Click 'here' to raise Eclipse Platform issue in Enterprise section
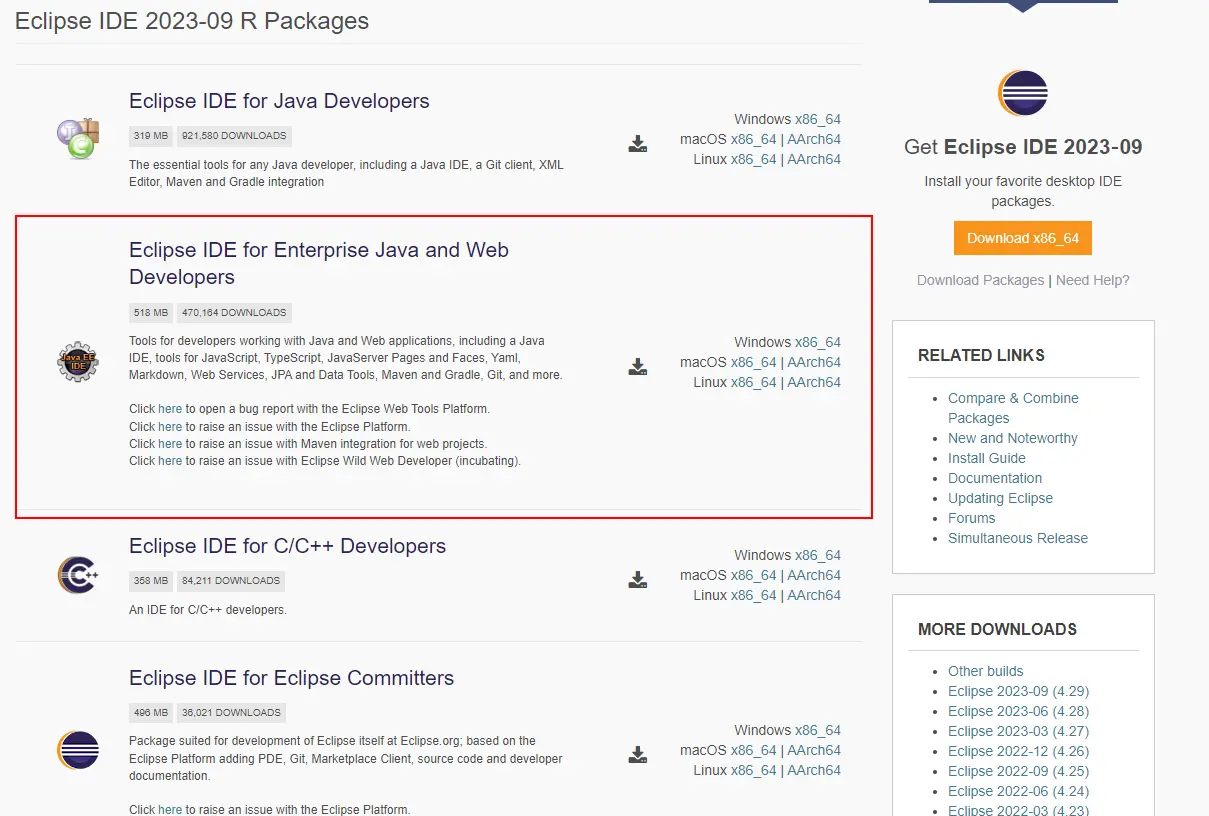This screenshot has height=816, width=1209. coord(170,427)
